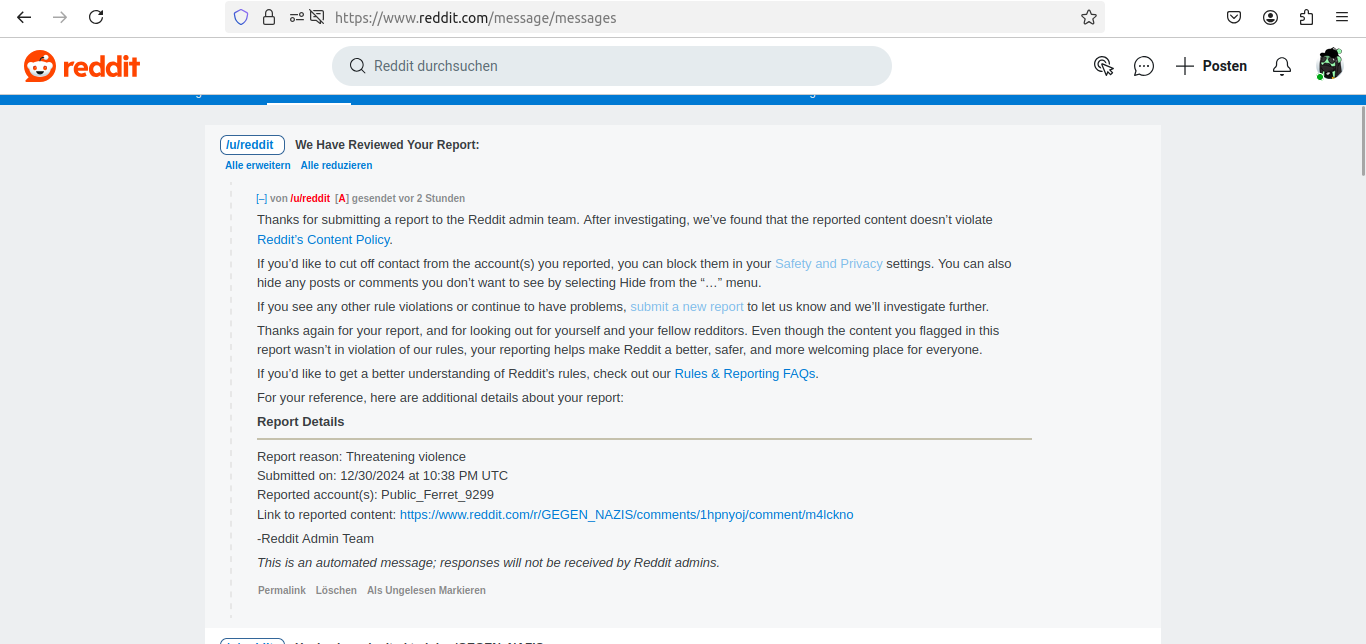Viewport: 1366px width, 644px height.
Task: Reload the current Reddit page
Action: 96,17
